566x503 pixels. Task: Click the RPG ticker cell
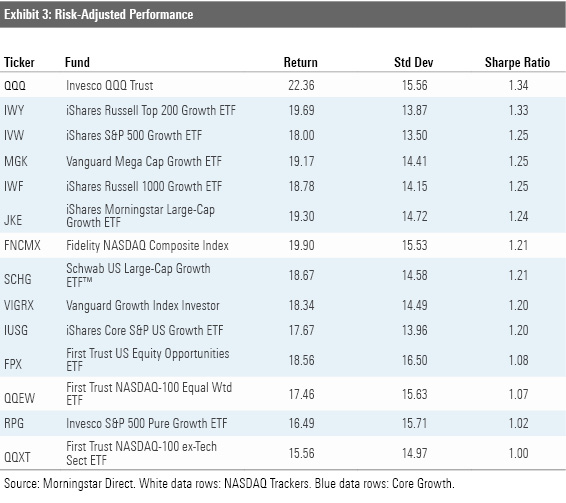pos(14,423)
